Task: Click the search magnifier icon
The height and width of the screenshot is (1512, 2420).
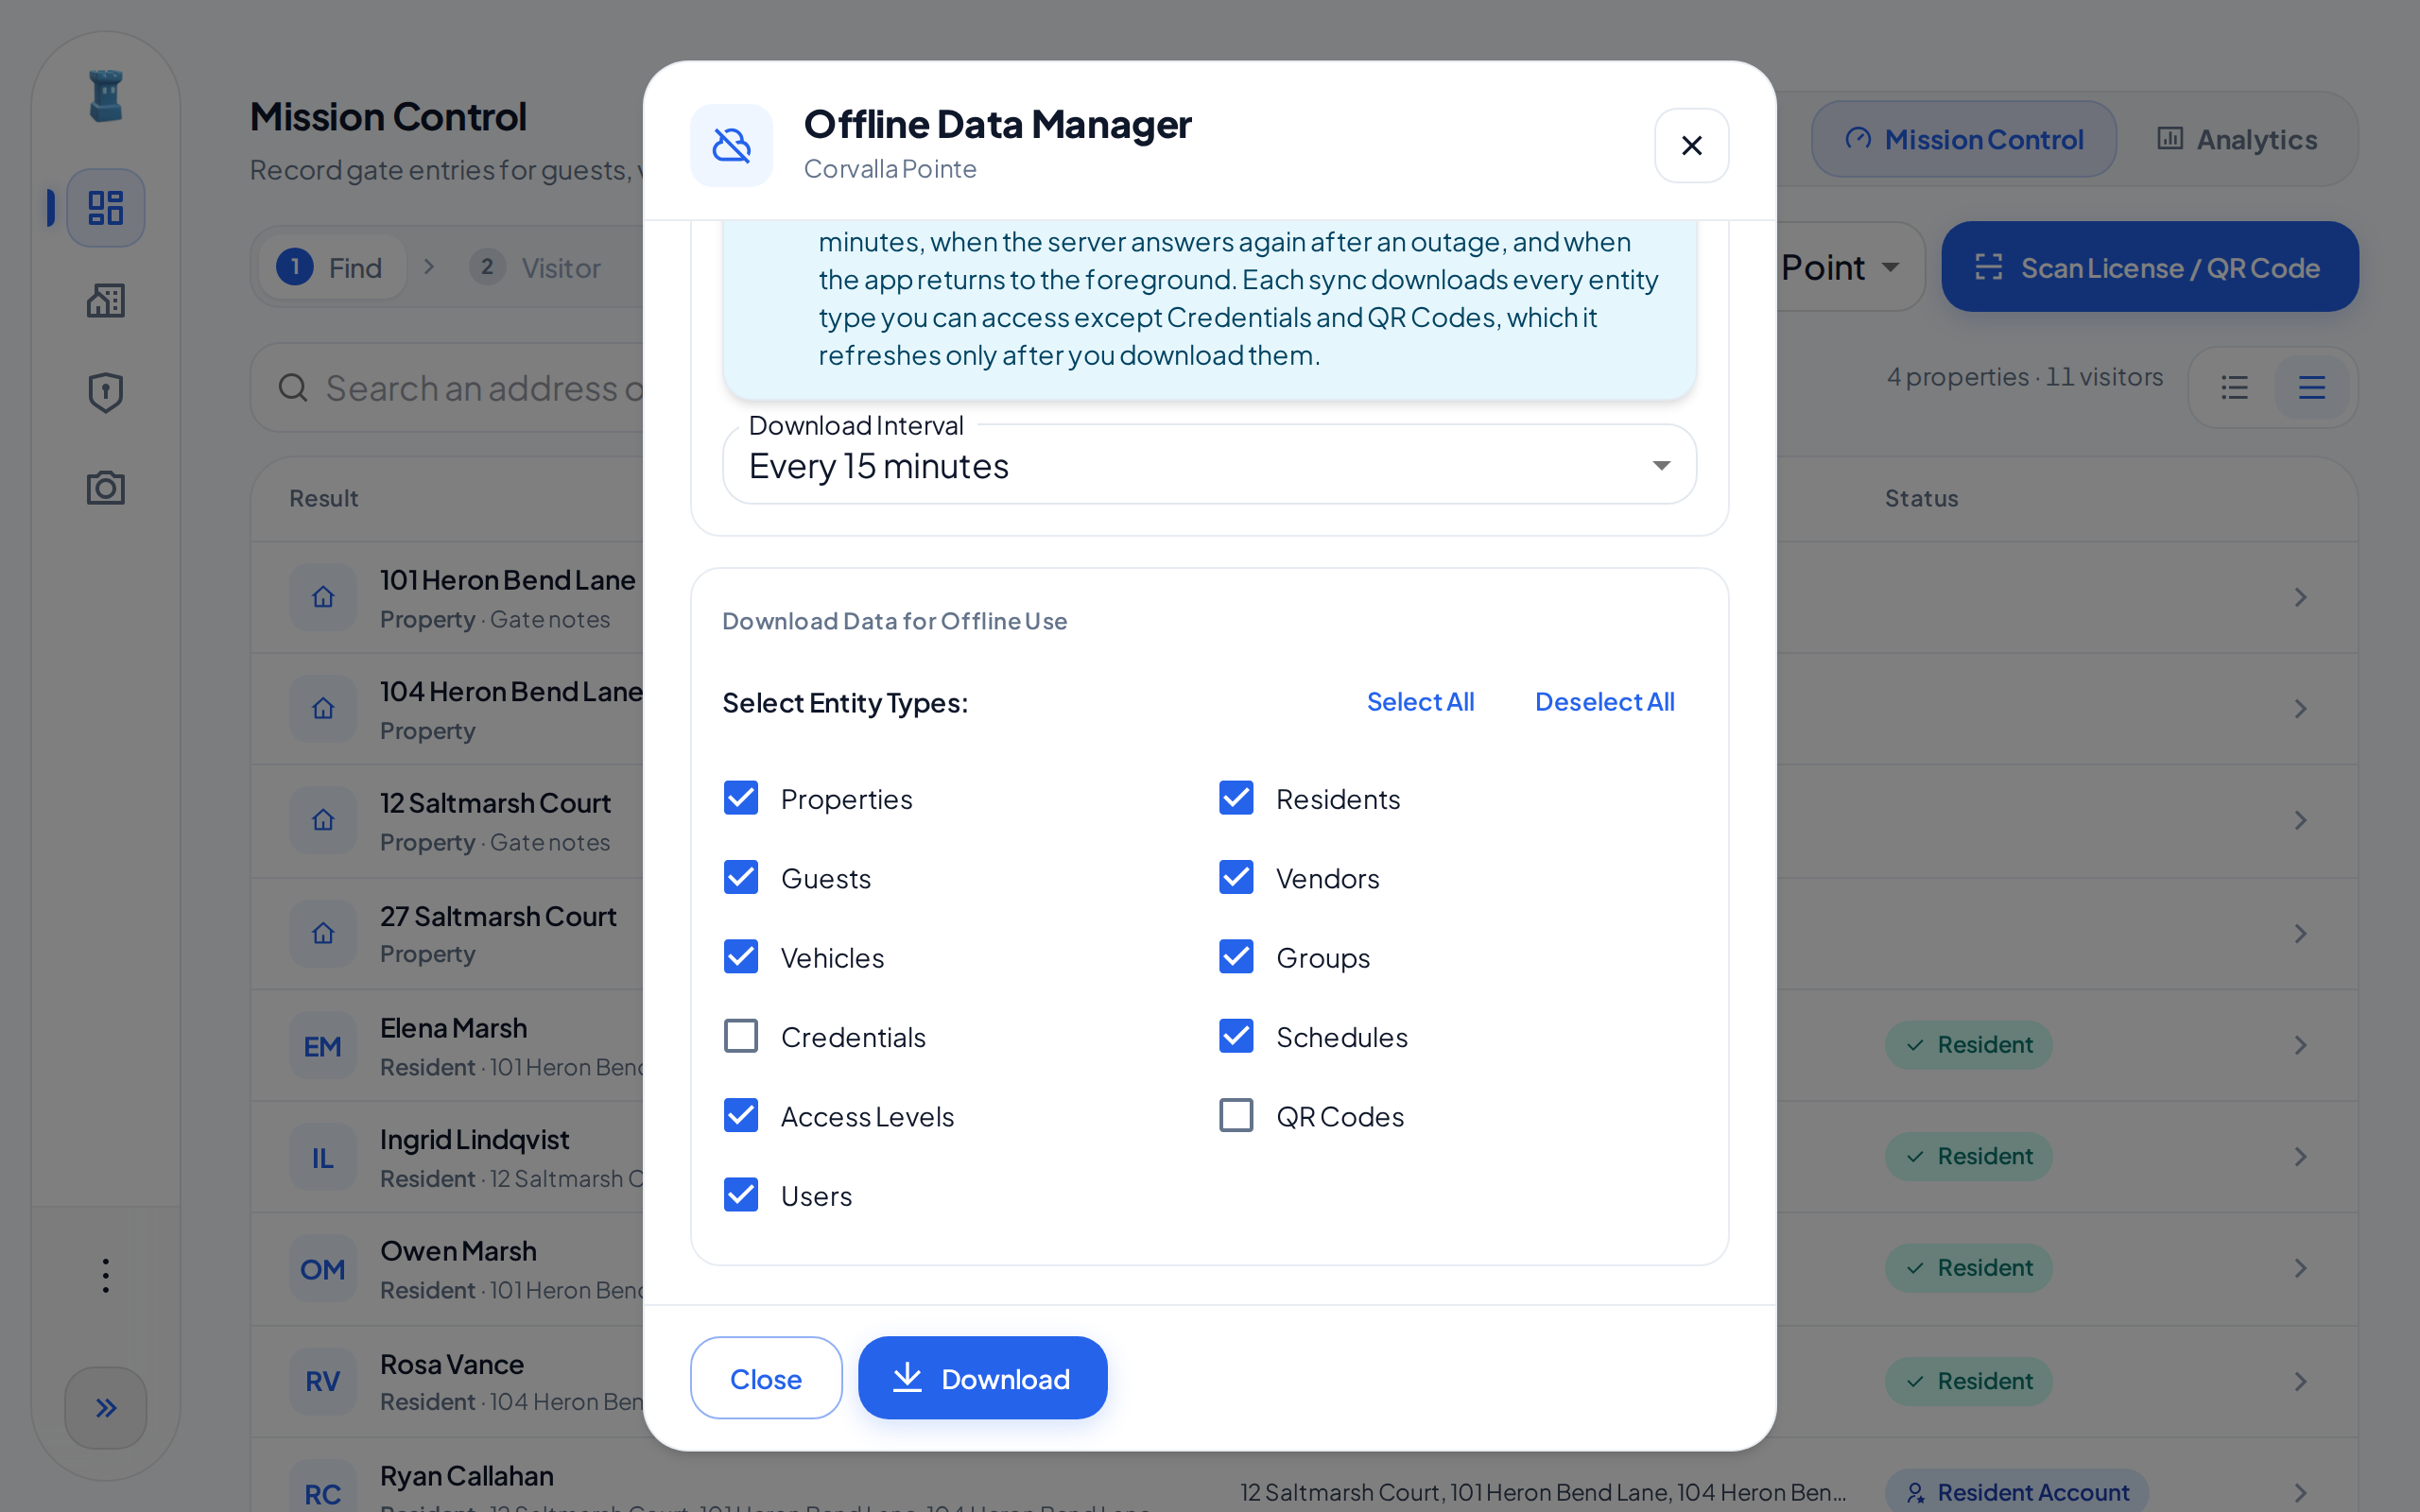Action: (x=293, y=387)
